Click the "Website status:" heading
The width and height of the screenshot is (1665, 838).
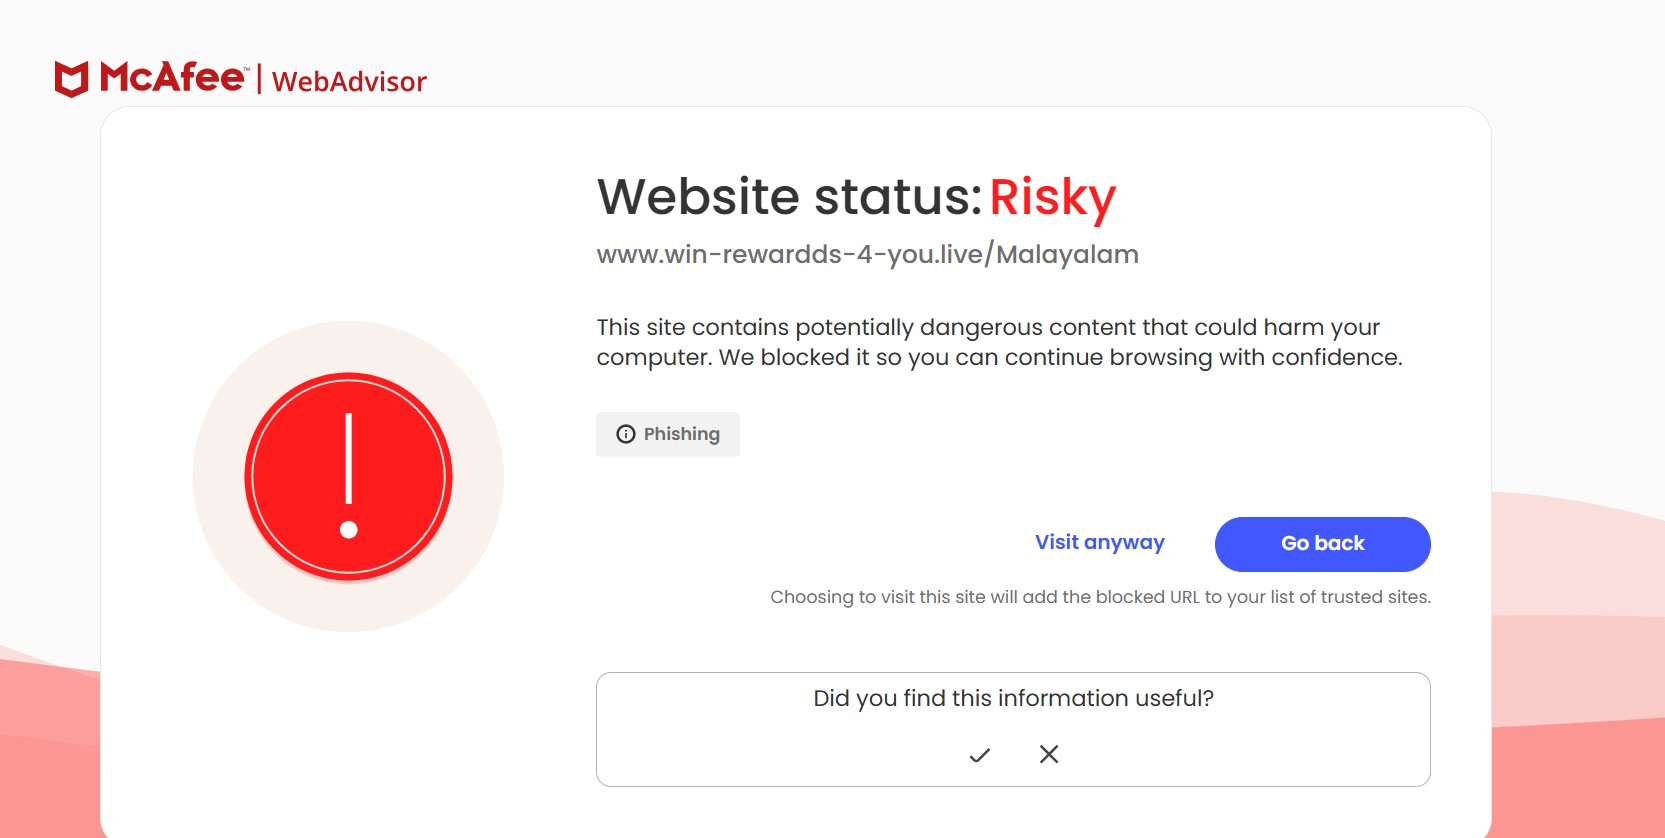point(790,197)
